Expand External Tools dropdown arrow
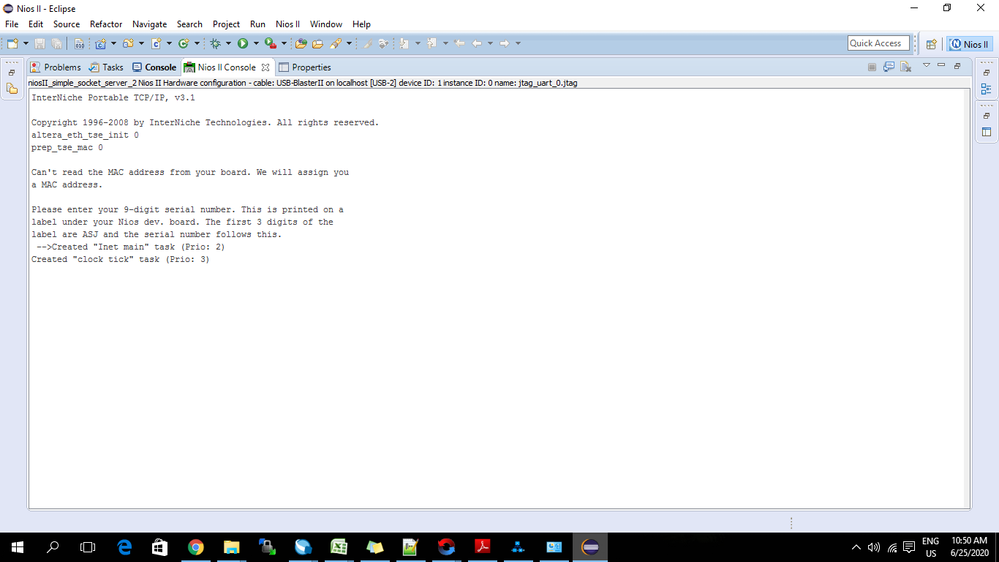 284,43
